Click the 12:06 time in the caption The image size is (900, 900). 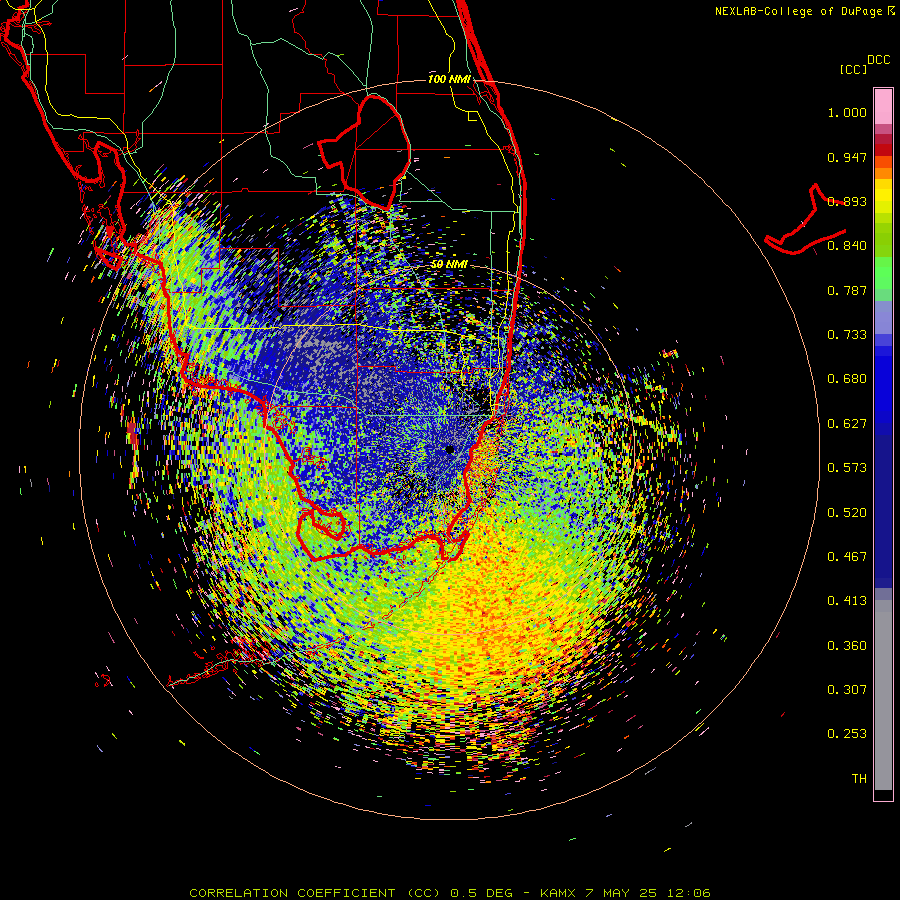tap(688, 893)
